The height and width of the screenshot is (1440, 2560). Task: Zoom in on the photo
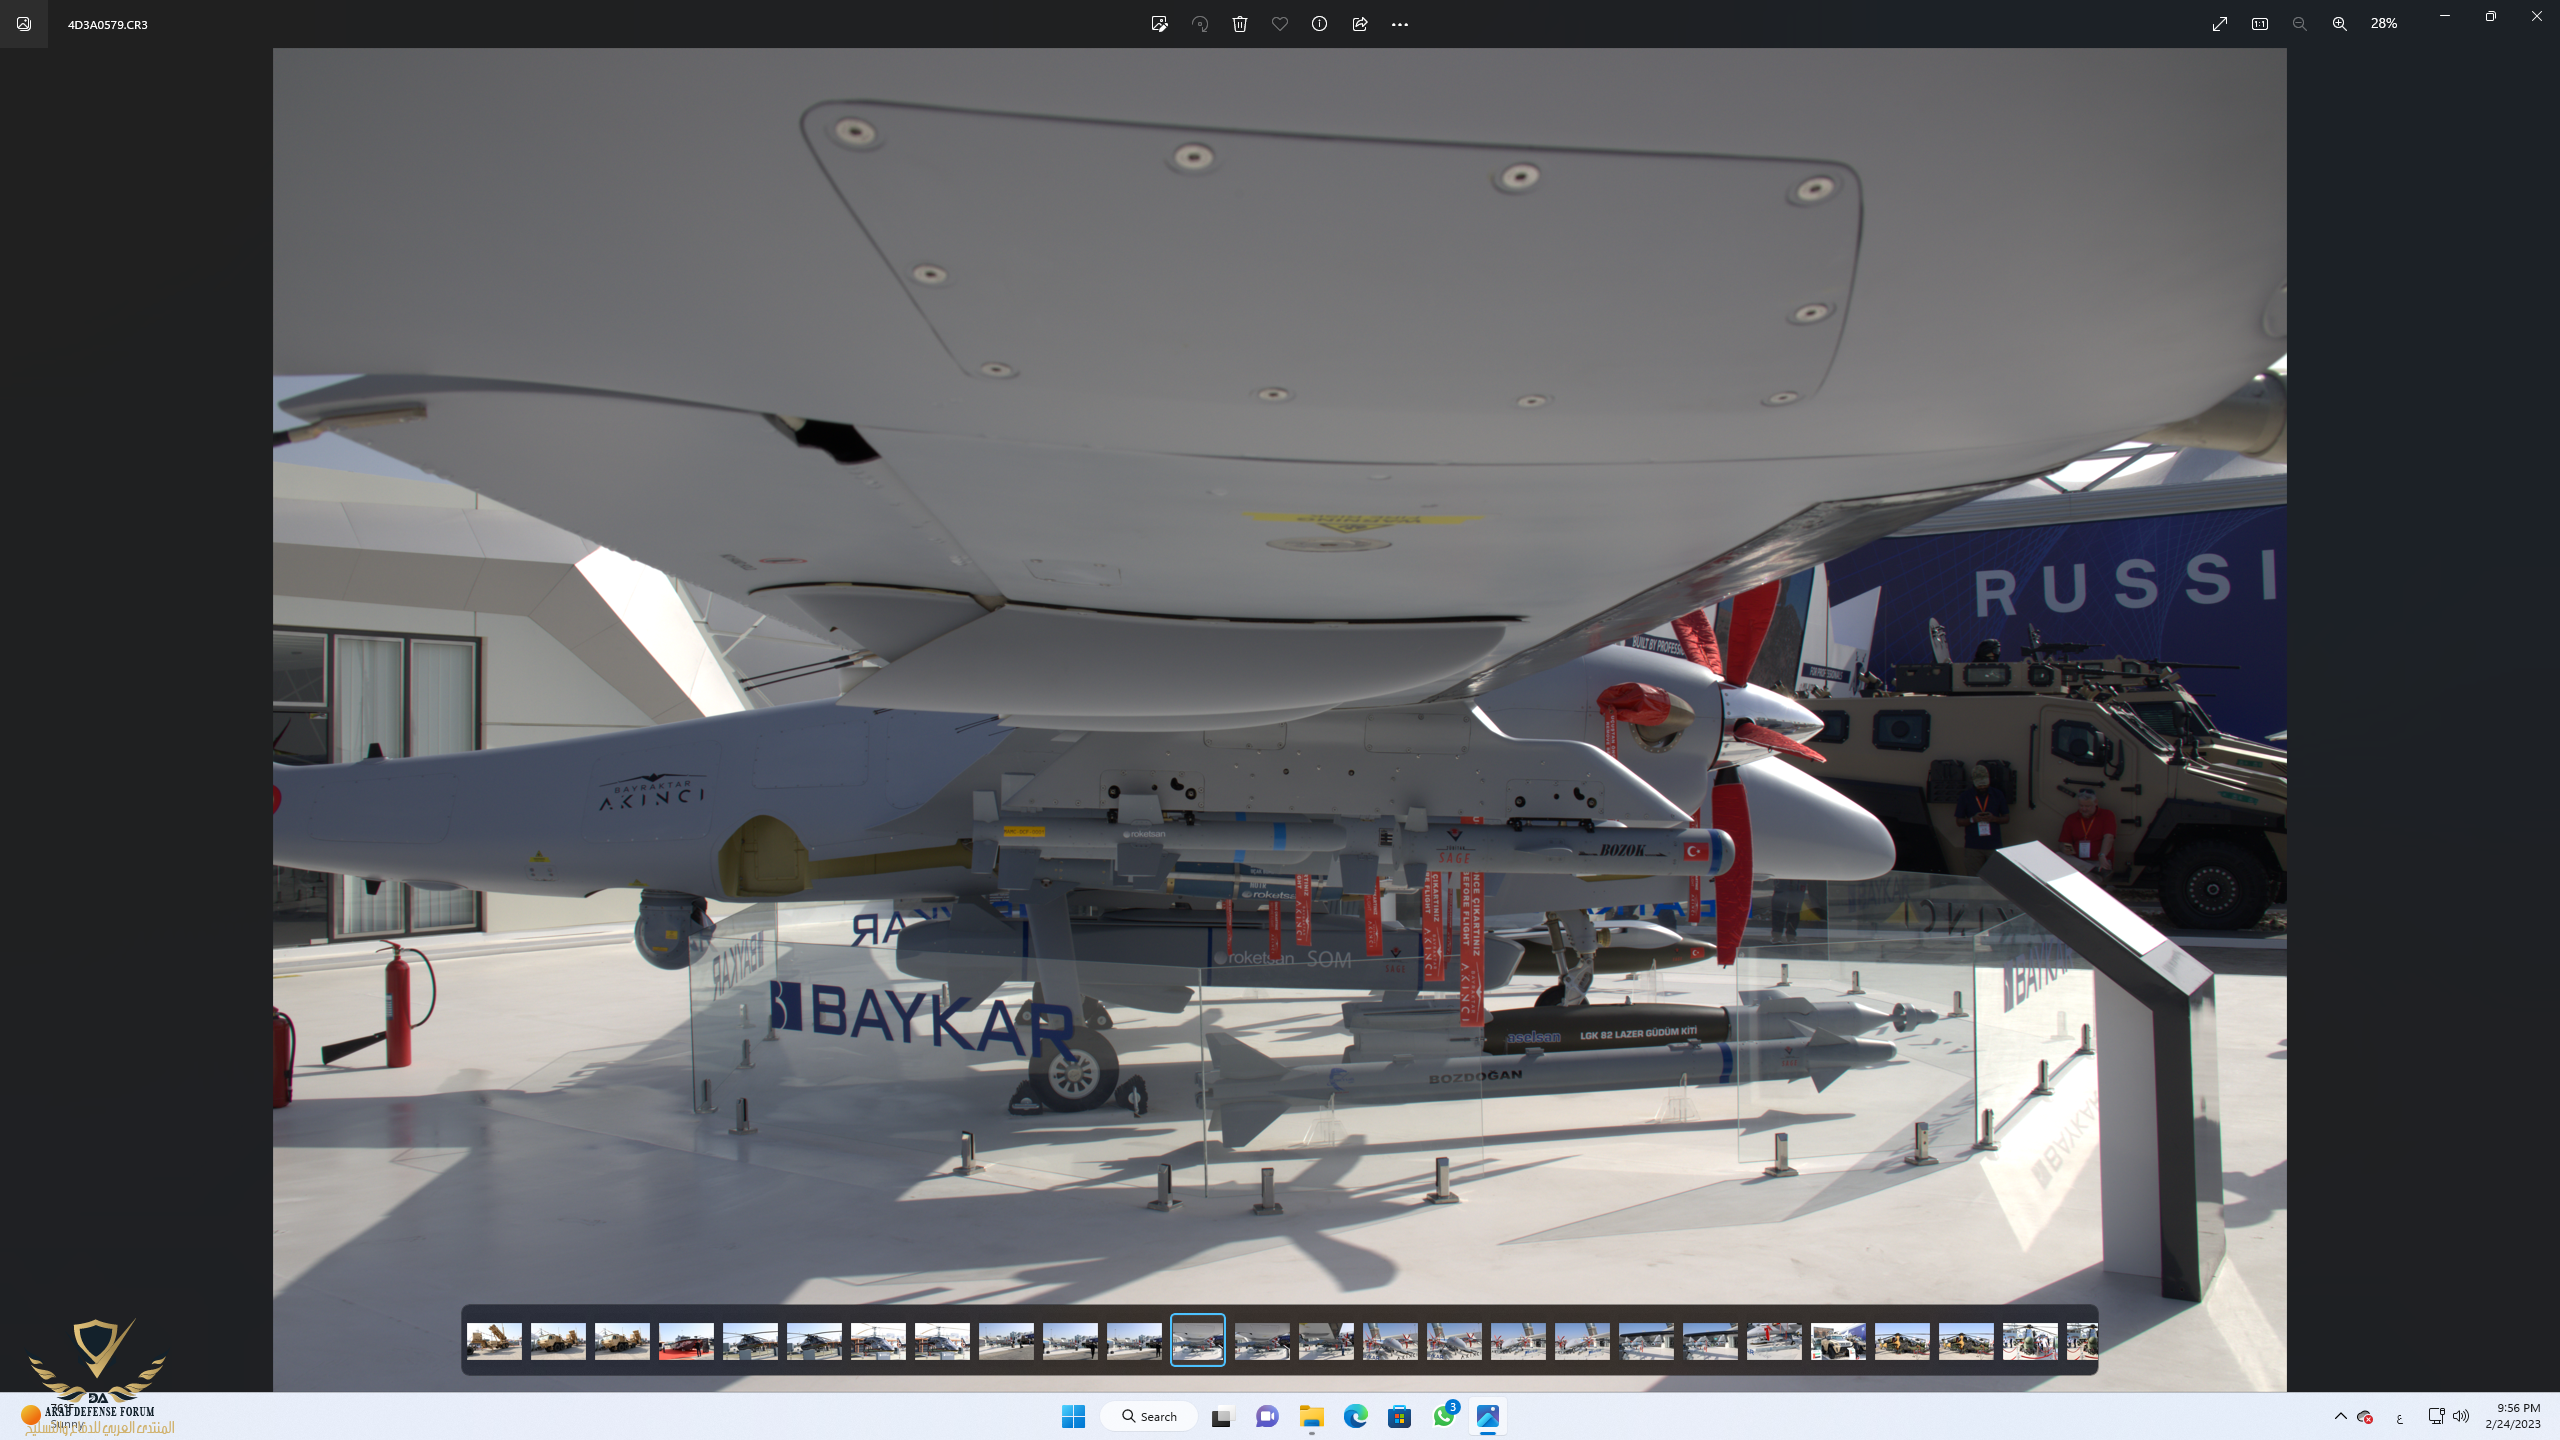pos(2340,24)
